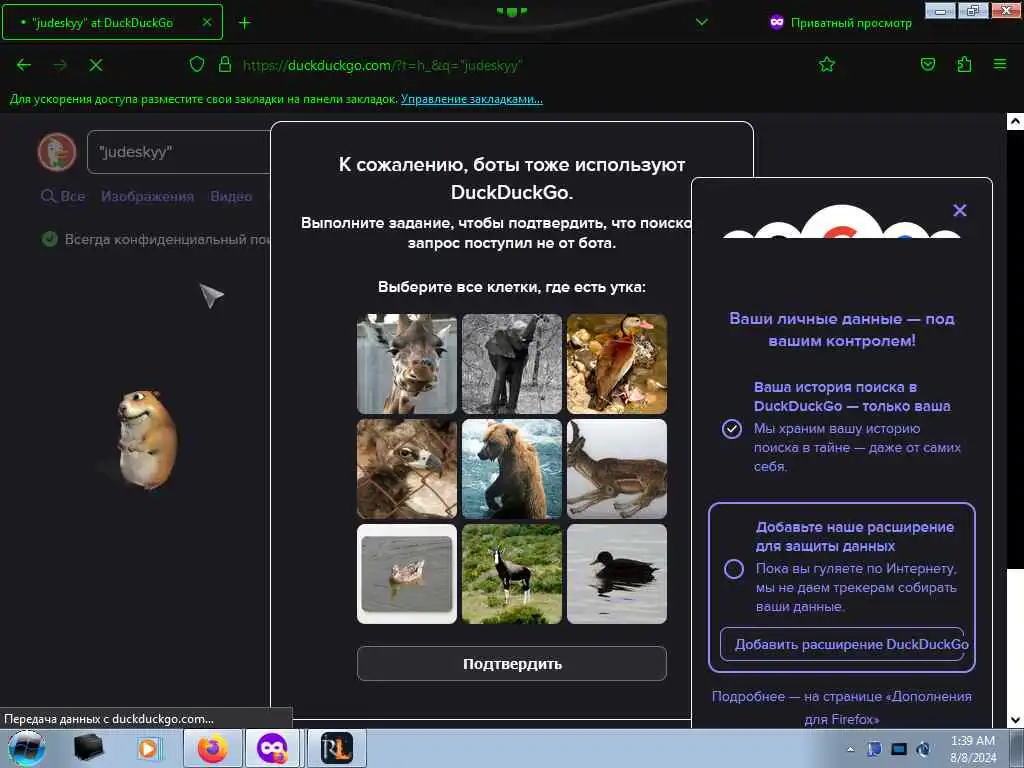Select the elephant image tile
1024x768 pixels.
tap(512, 364)
